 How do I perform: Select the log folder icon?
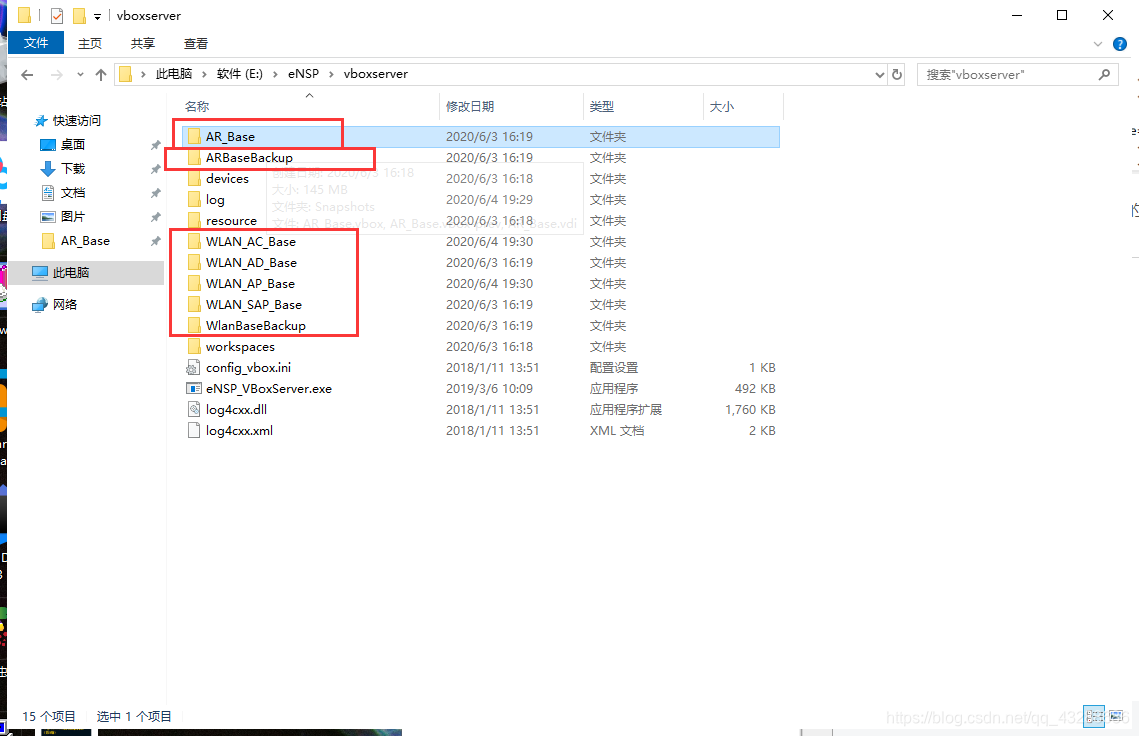pos(194,200)
